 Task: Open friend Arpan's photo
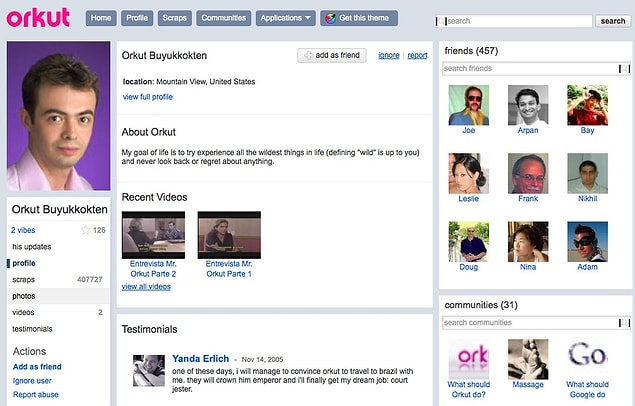click(528, 105)
